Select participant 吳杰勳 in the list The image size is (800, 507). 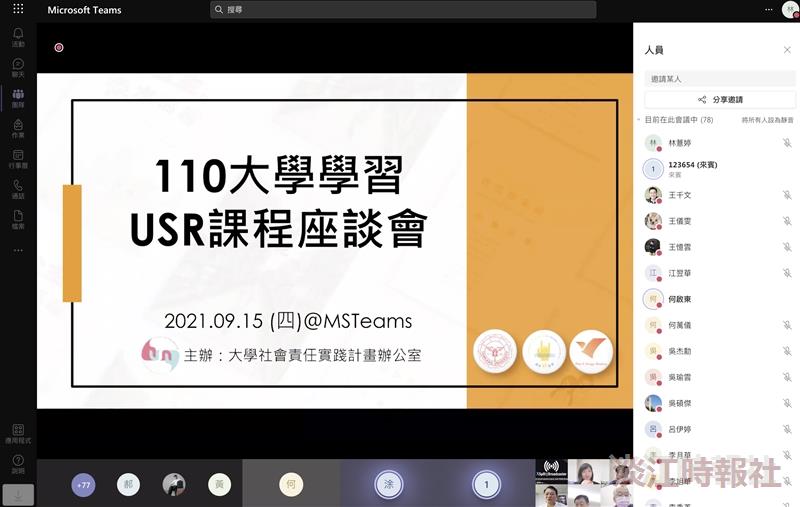click(x=719, y=351)
